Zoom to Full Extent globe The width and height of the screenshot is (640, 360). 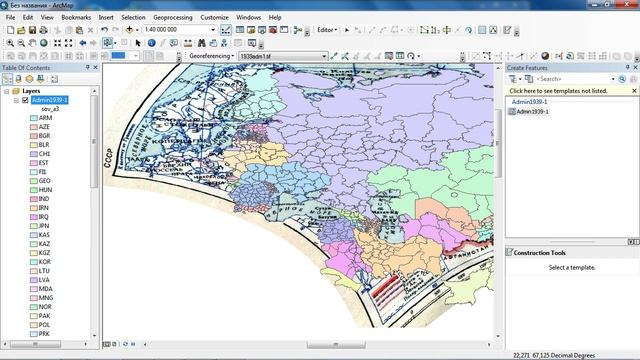(43, 43)
